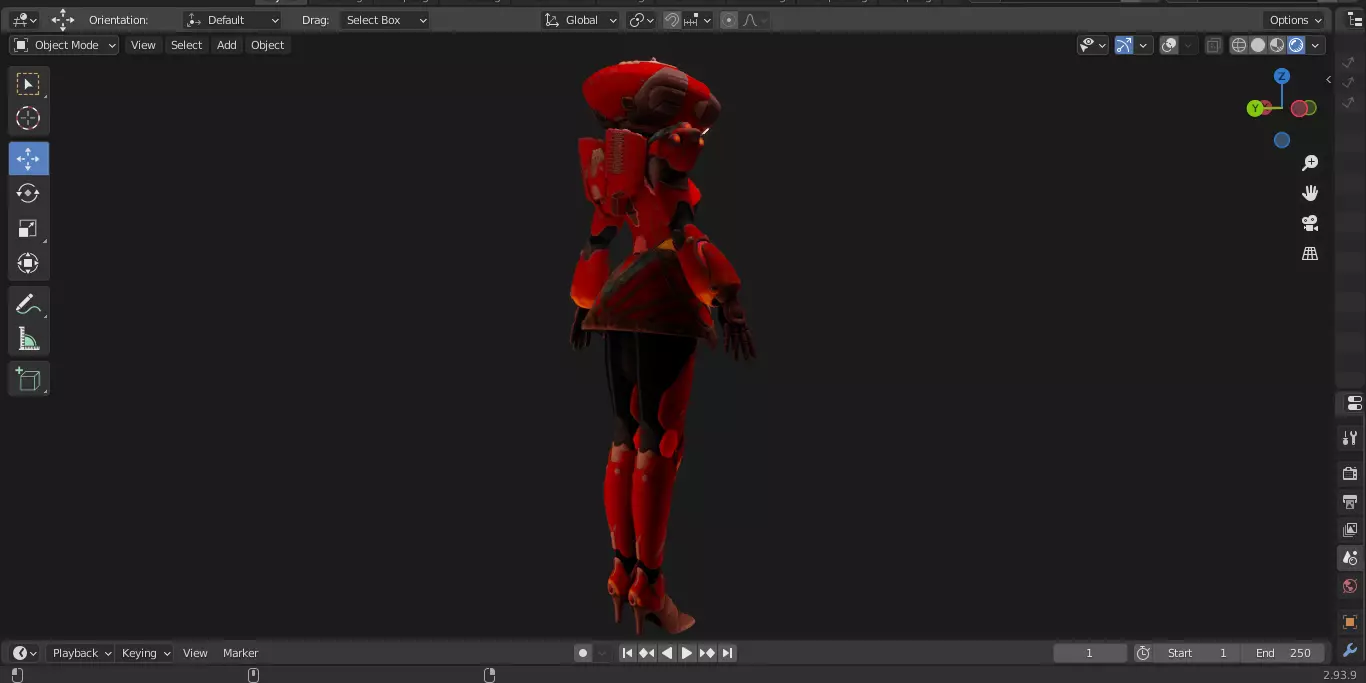Click the pan hand viewport icon

click(x=1310, y=193)
